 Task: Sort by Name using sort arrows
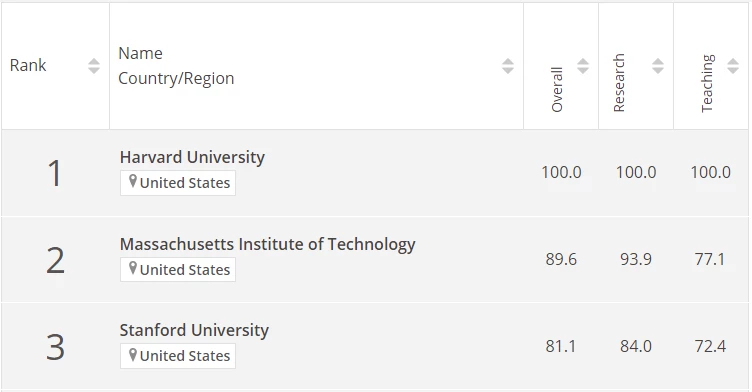(508, 66)
